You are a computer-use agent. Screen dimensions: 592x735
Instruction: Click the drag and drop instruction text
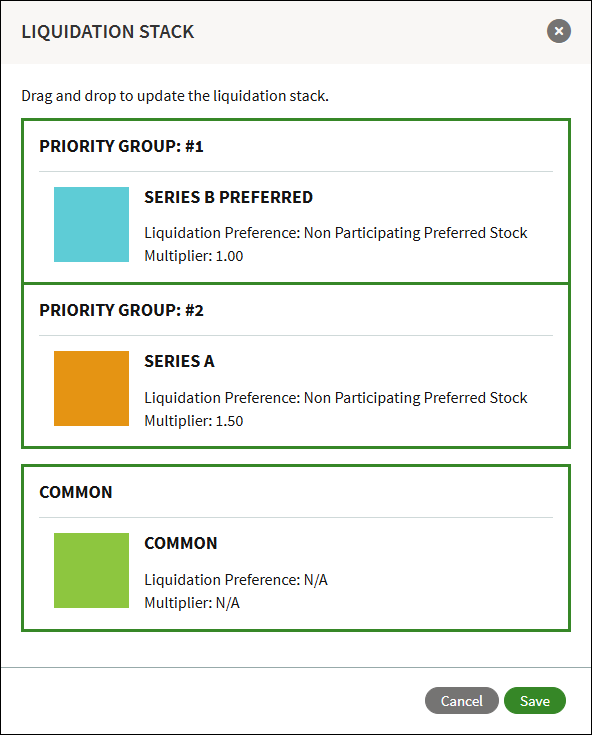(175, 96)
